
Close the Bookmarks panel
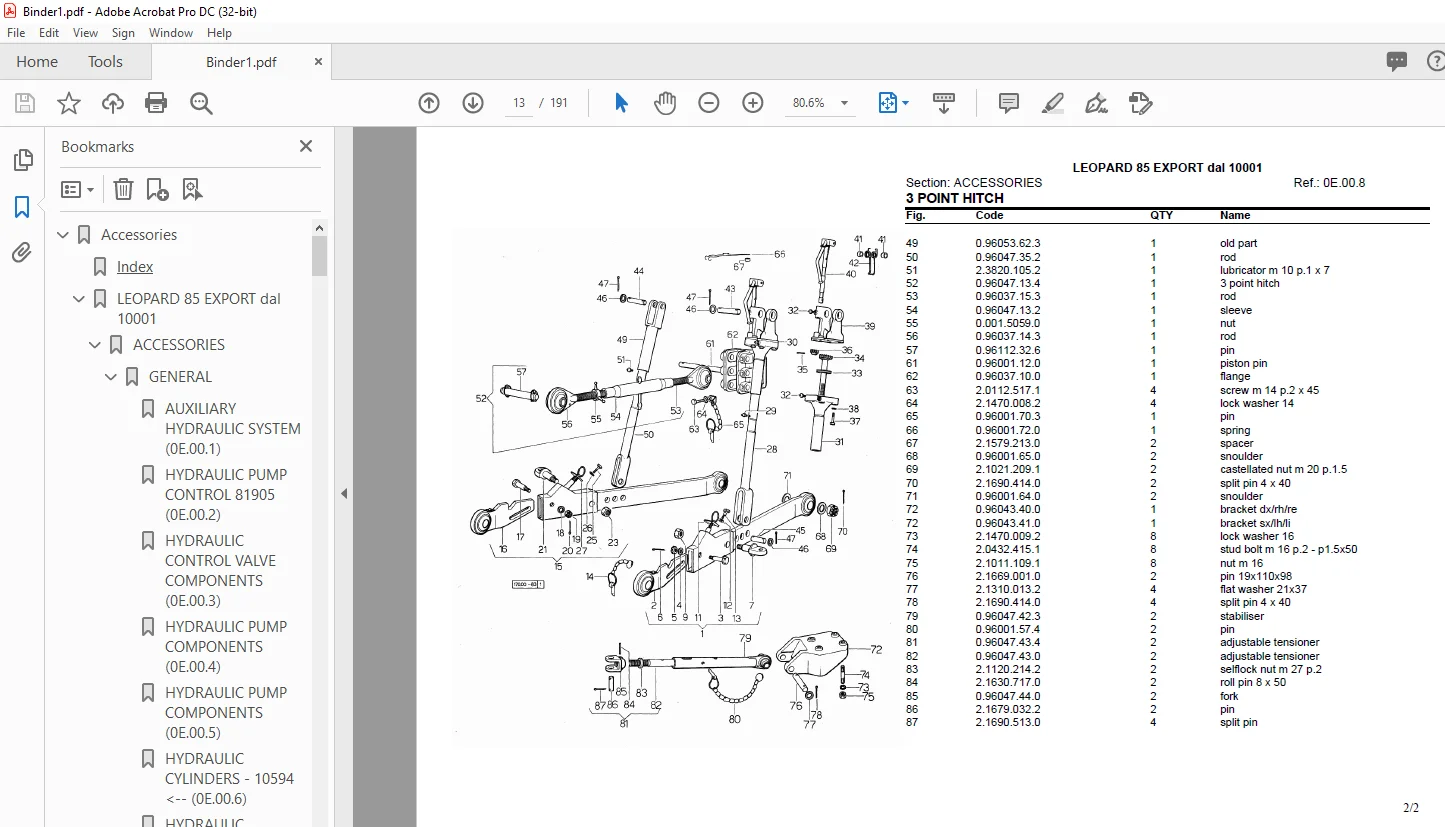click(306, 146)
